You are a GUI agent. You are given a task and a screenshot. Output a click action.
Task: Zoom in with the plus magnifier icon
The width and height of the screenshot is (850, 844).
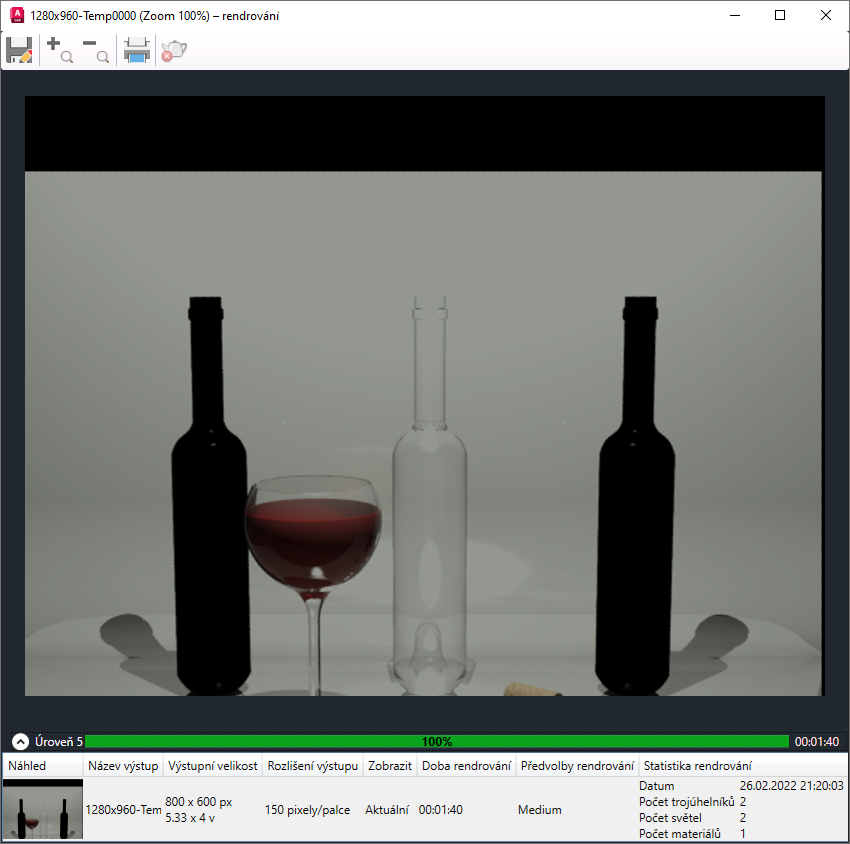[x=60, y=50]
